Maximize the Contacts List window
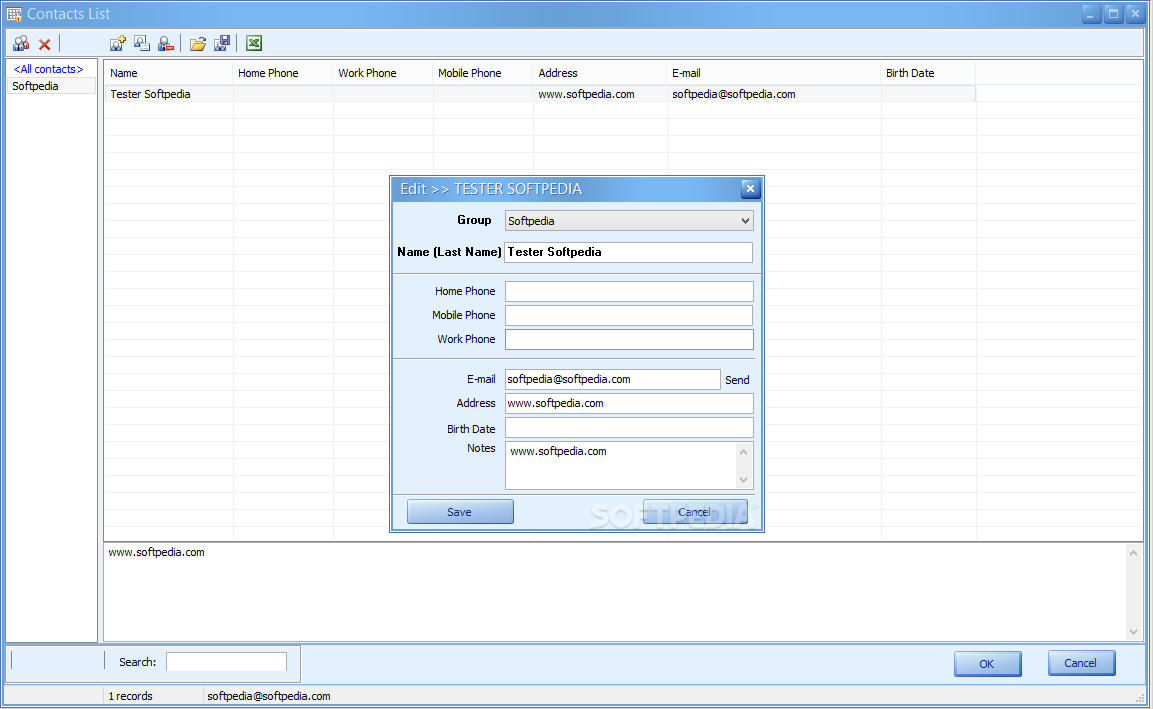 click(1113, 14)
